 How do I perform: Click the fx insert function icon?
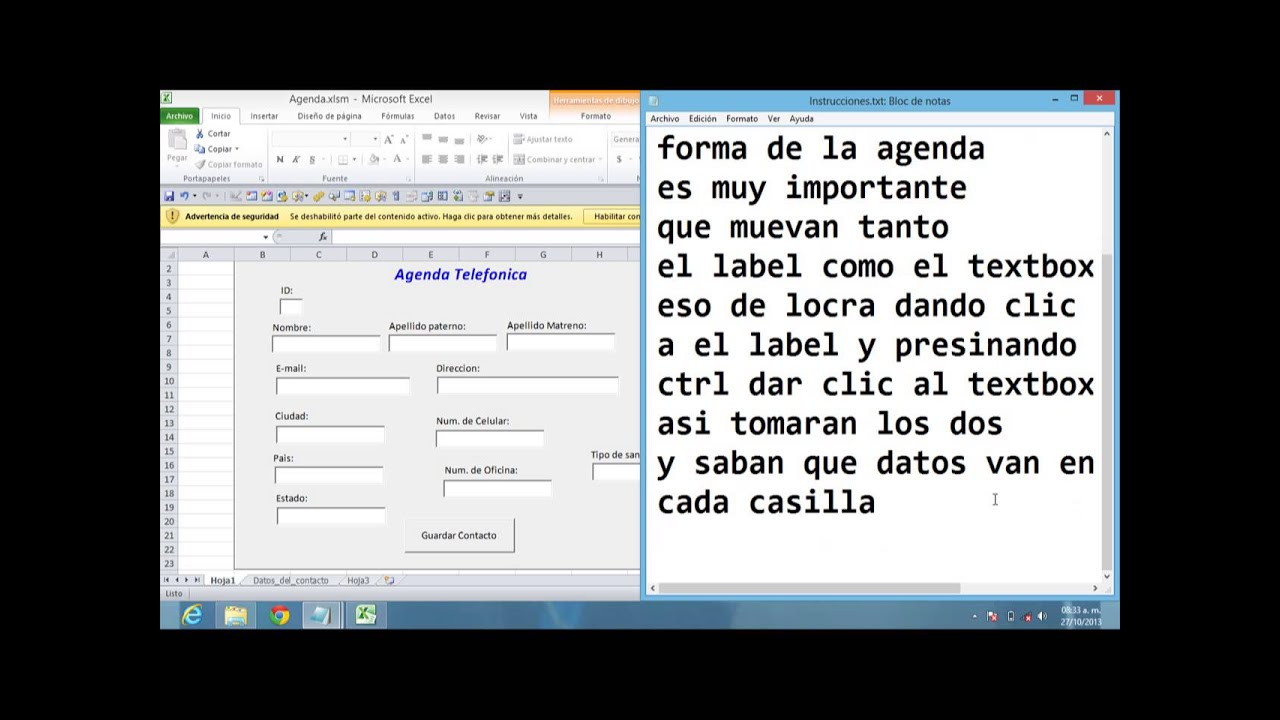[323, 237]
